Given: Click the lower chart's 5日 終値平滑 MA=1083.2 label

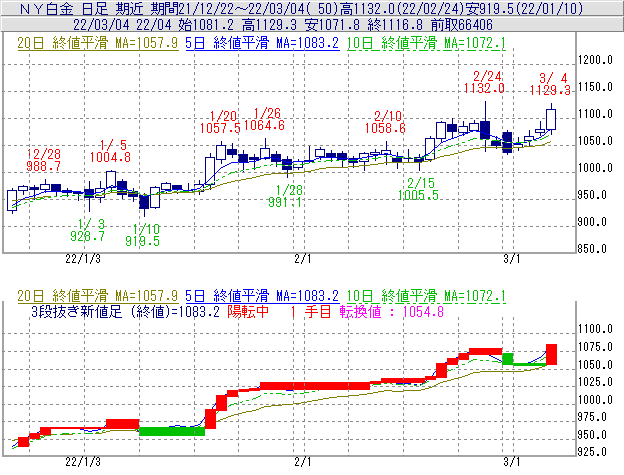Looking at the screenshot, I should pyautogui.click(x=262, y=296).
